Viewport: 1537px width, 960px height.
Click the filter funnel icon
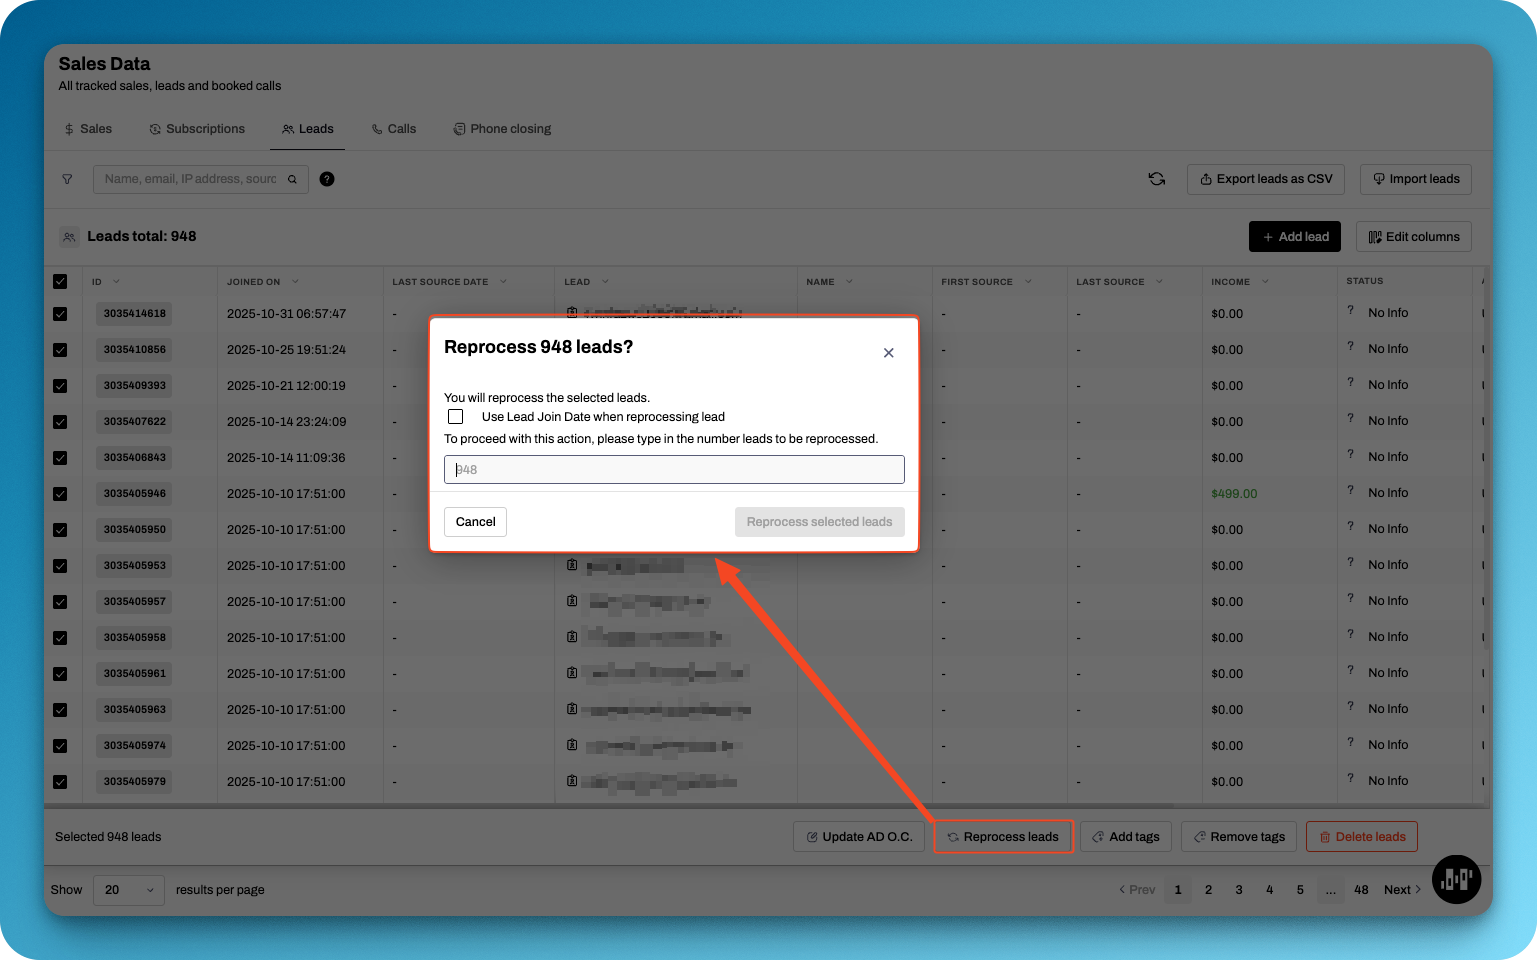point(68,179)
